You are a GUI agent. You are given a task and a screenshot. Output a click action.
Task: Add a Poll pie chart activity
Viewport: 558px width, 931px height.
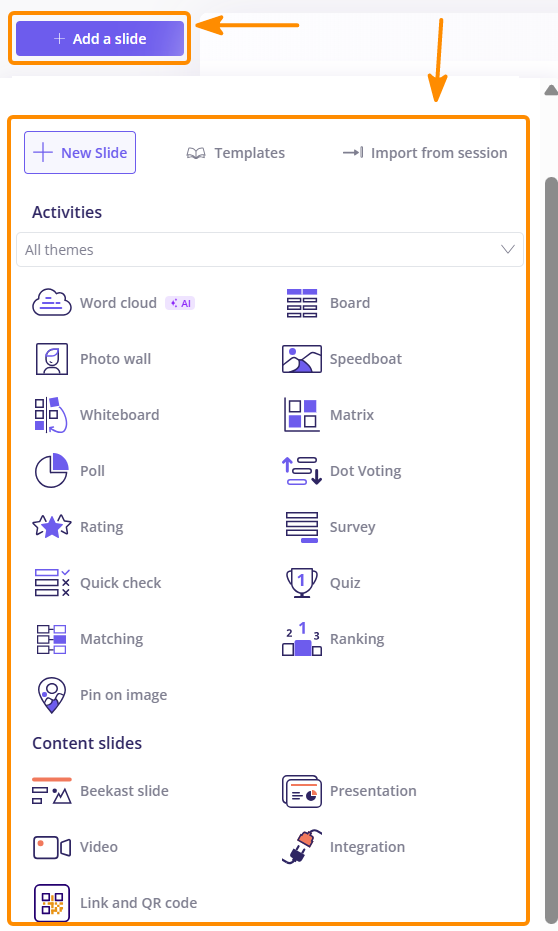point(52,470)
